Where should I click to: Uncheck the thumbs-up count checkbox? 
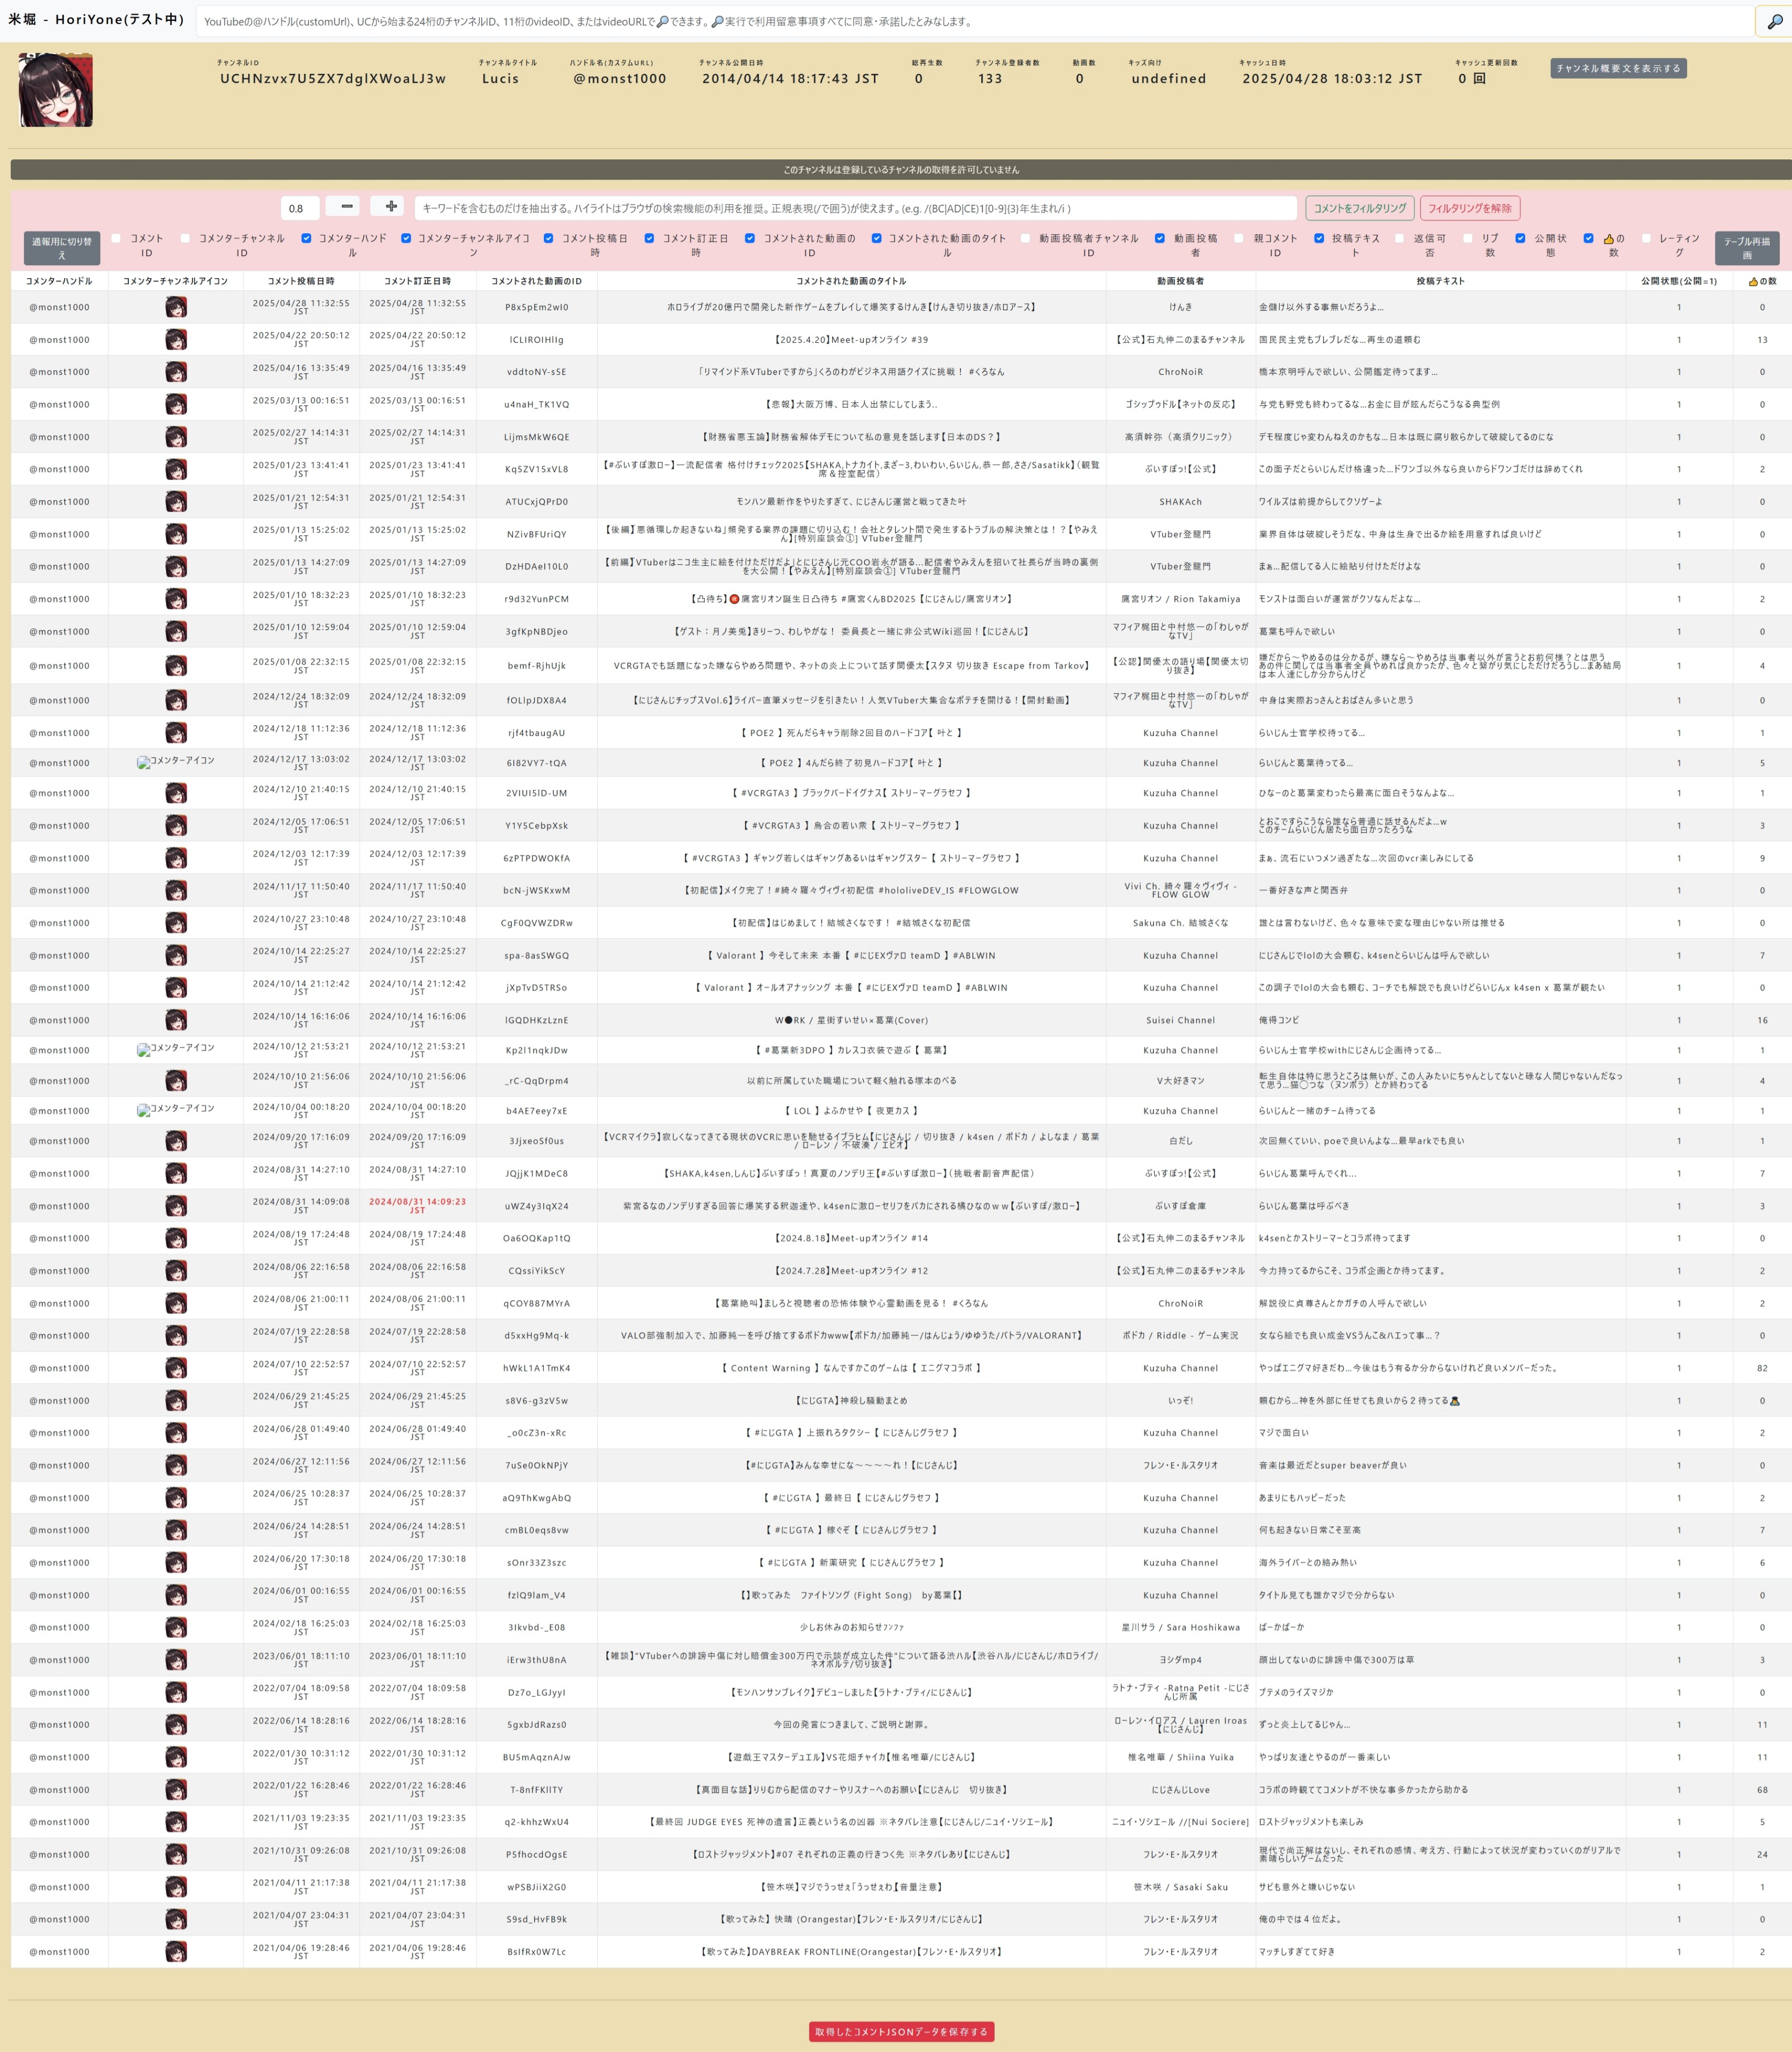point(1588,238)
